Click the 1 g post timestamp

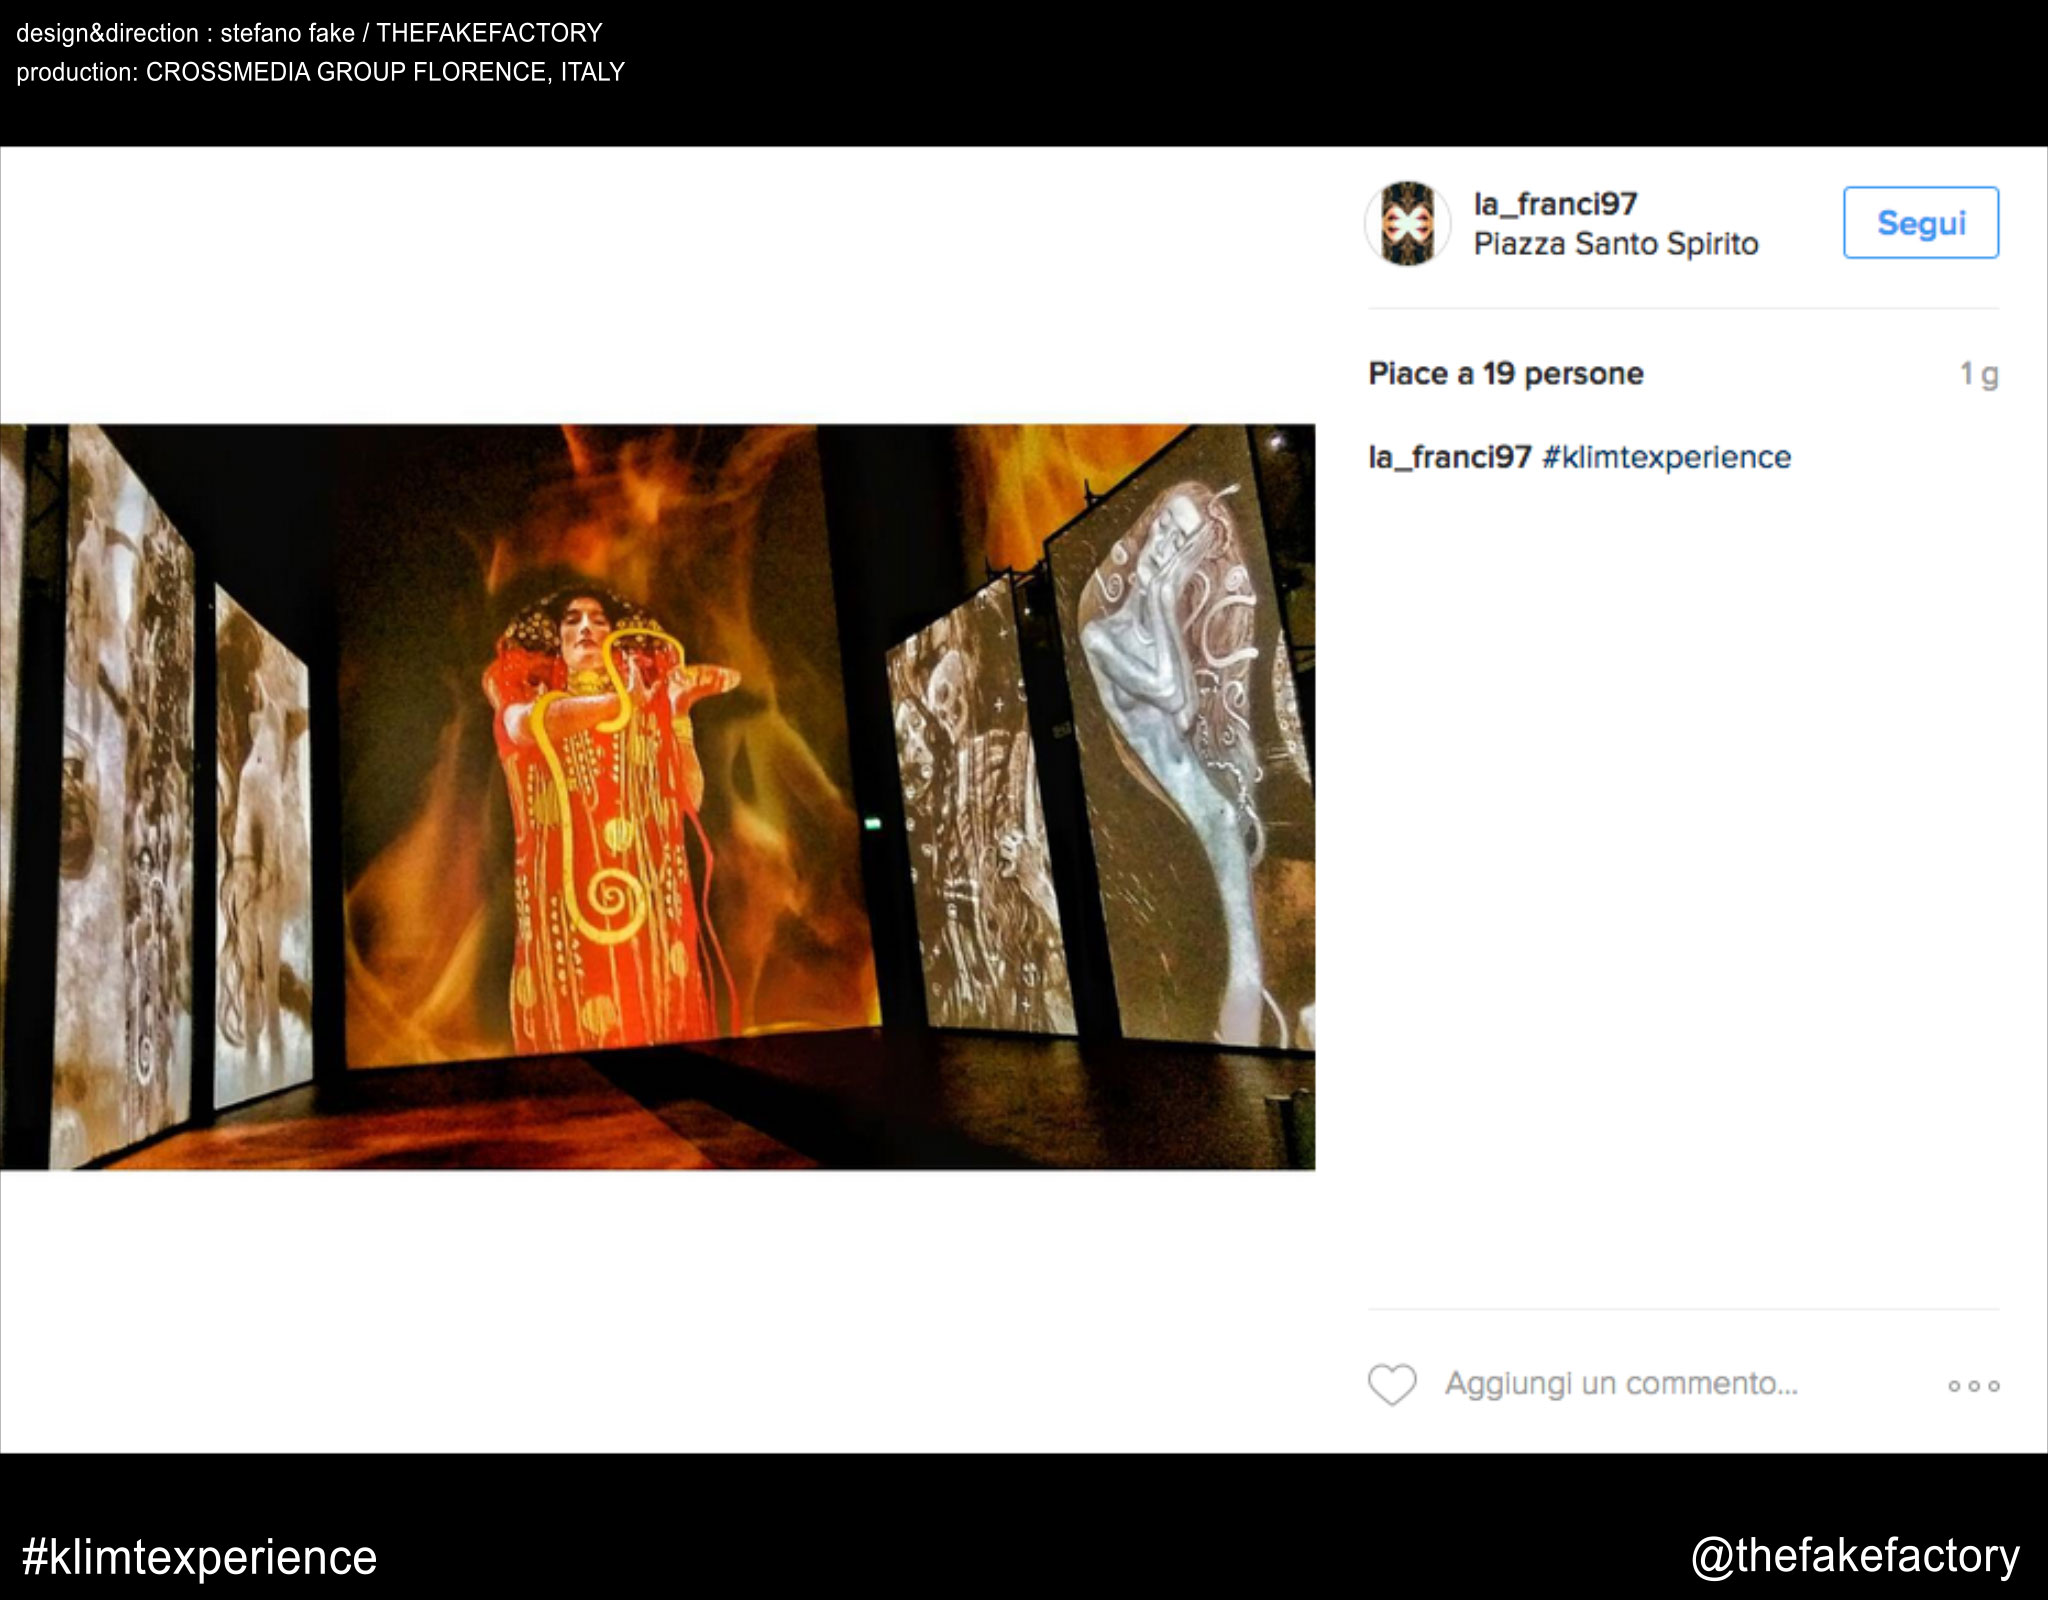tap(1978, 374)
